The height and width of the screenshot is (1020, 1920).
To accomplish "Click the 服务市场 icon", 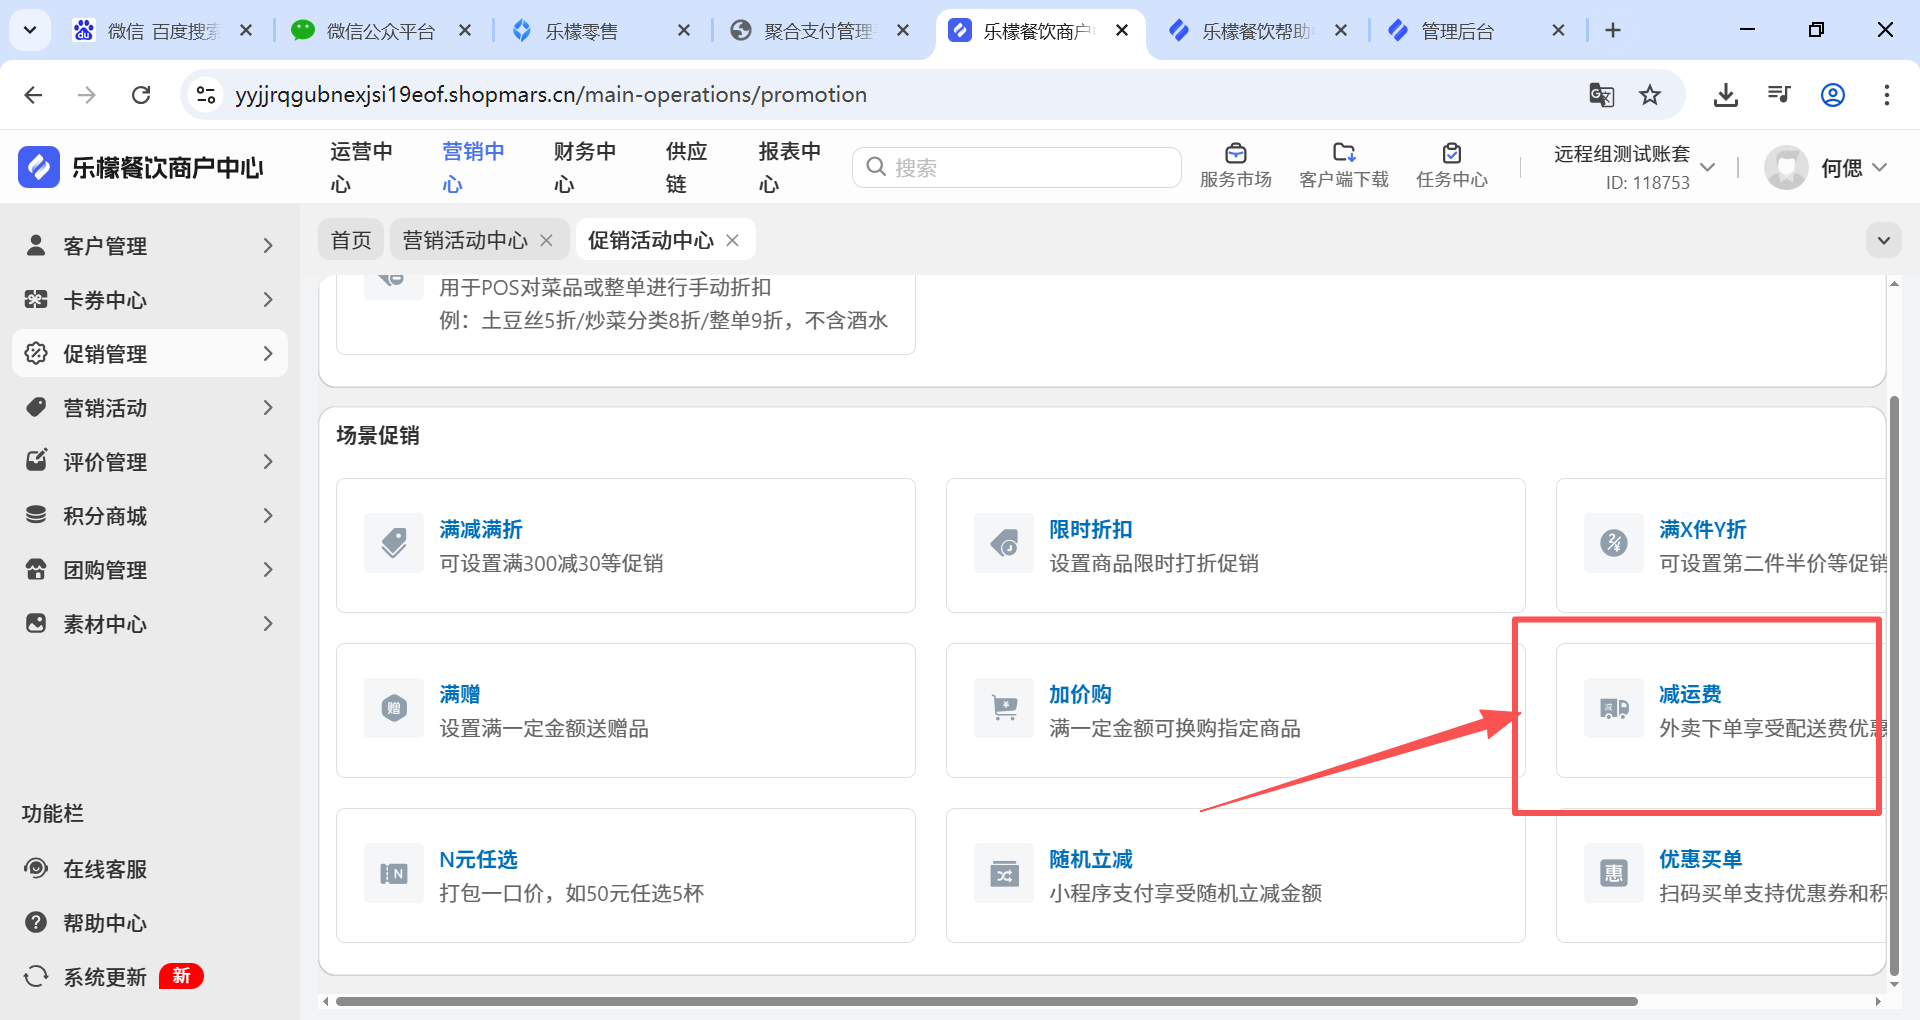I will click(x=1236, y=153).
